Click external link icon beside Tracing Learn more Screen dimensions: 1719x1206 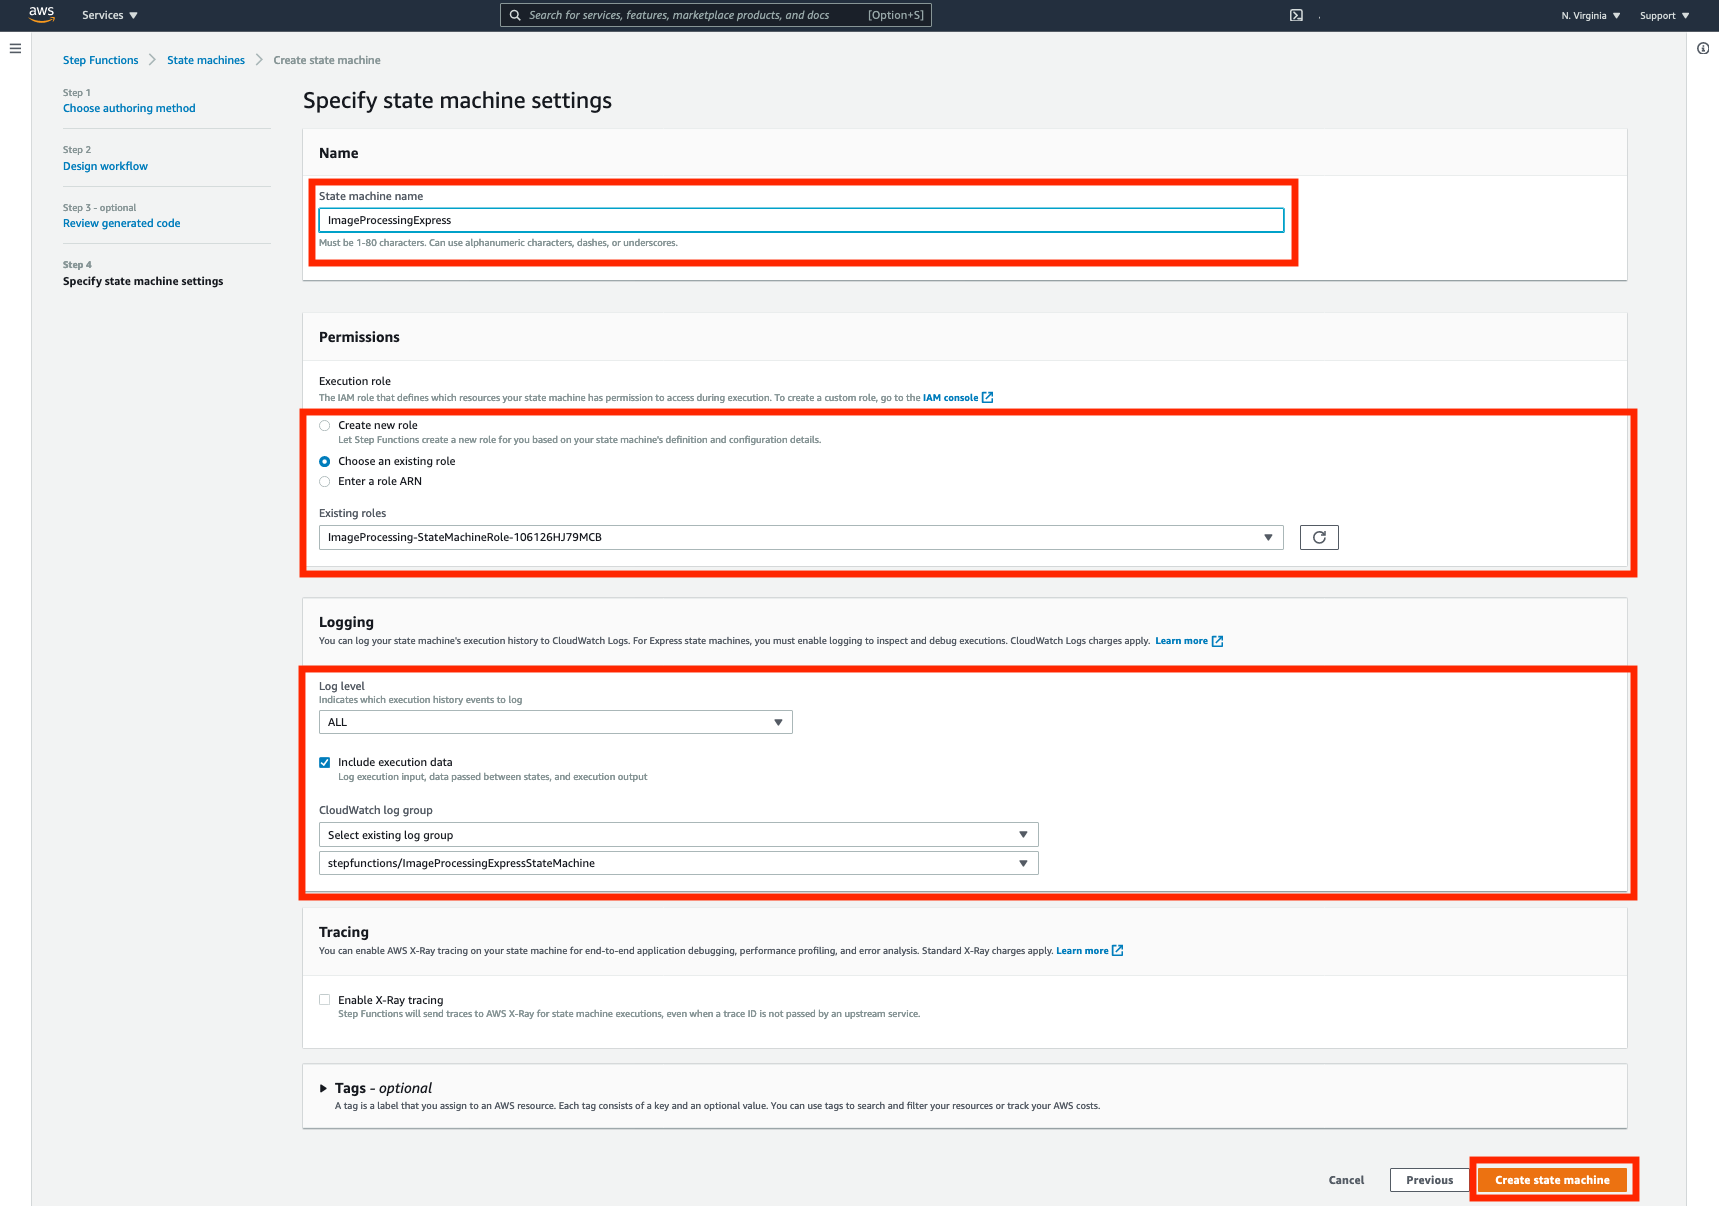coord(1118,951)
